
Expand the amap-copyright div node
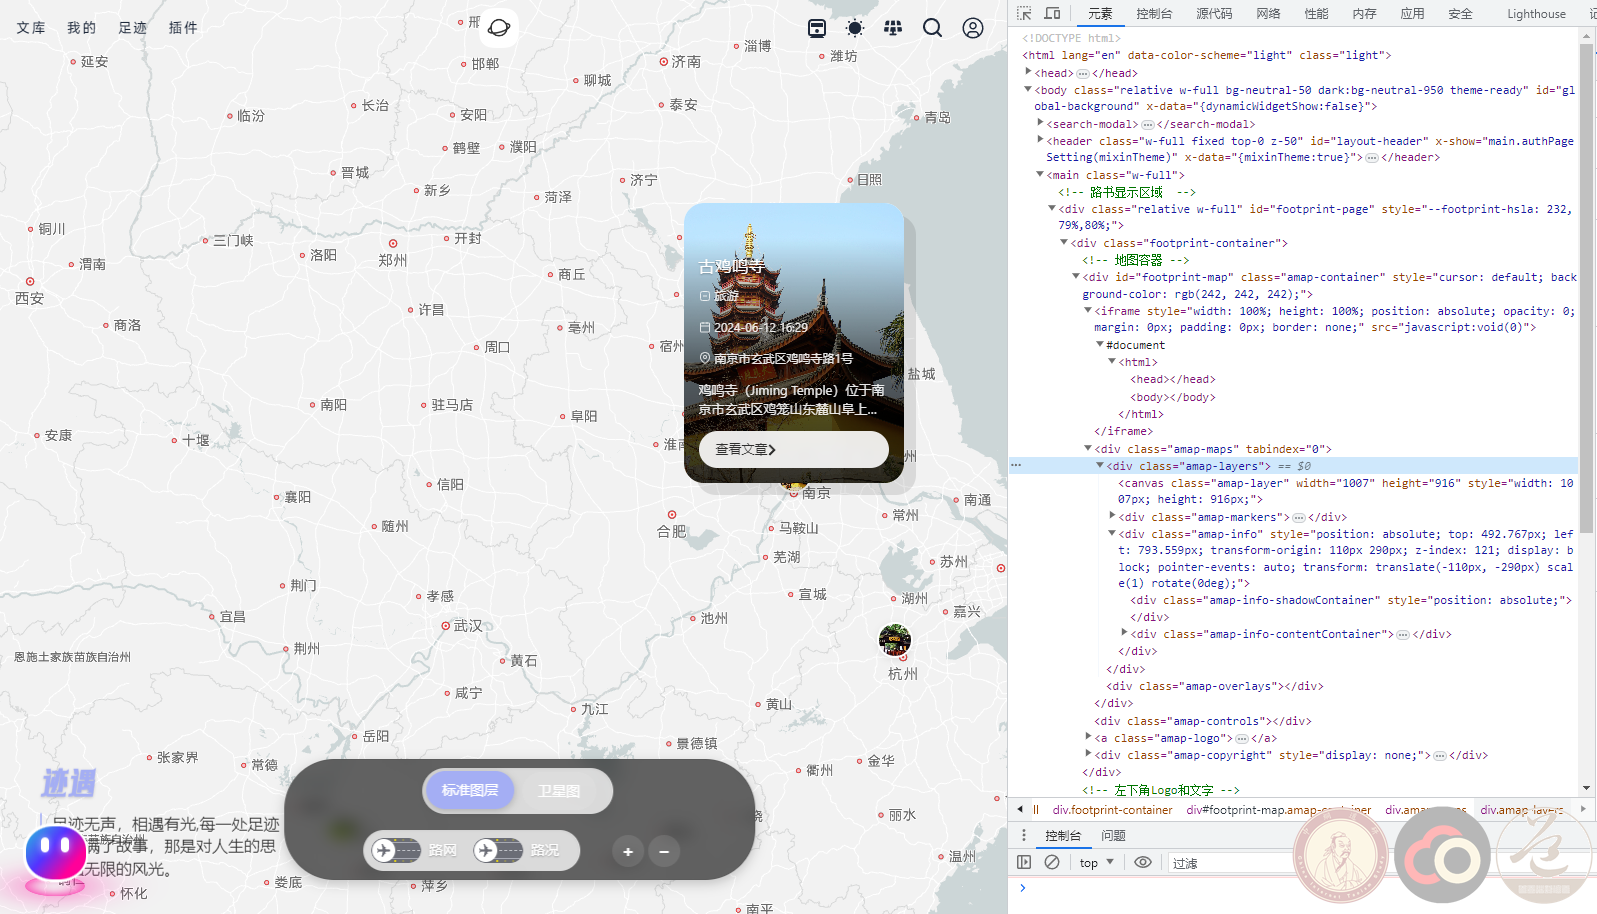(x=1088, y=755)
